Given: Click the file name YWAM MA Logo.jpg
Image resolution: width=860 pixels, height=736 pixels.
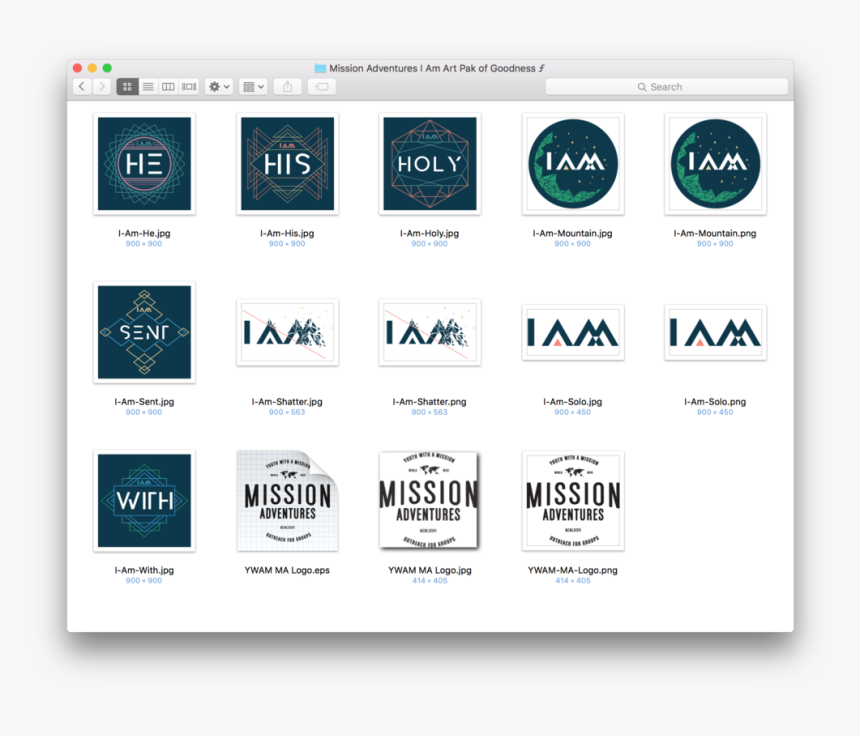Looking at the screenshot, I should [x=430, y=570].
